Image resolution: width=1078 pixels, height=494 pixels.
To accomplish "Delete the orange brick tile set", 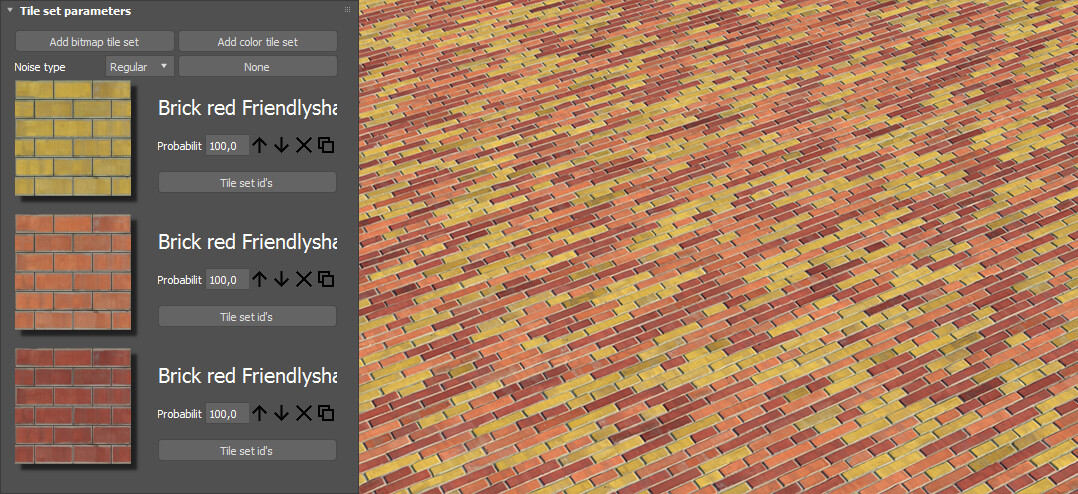I will tap(304, 279).
